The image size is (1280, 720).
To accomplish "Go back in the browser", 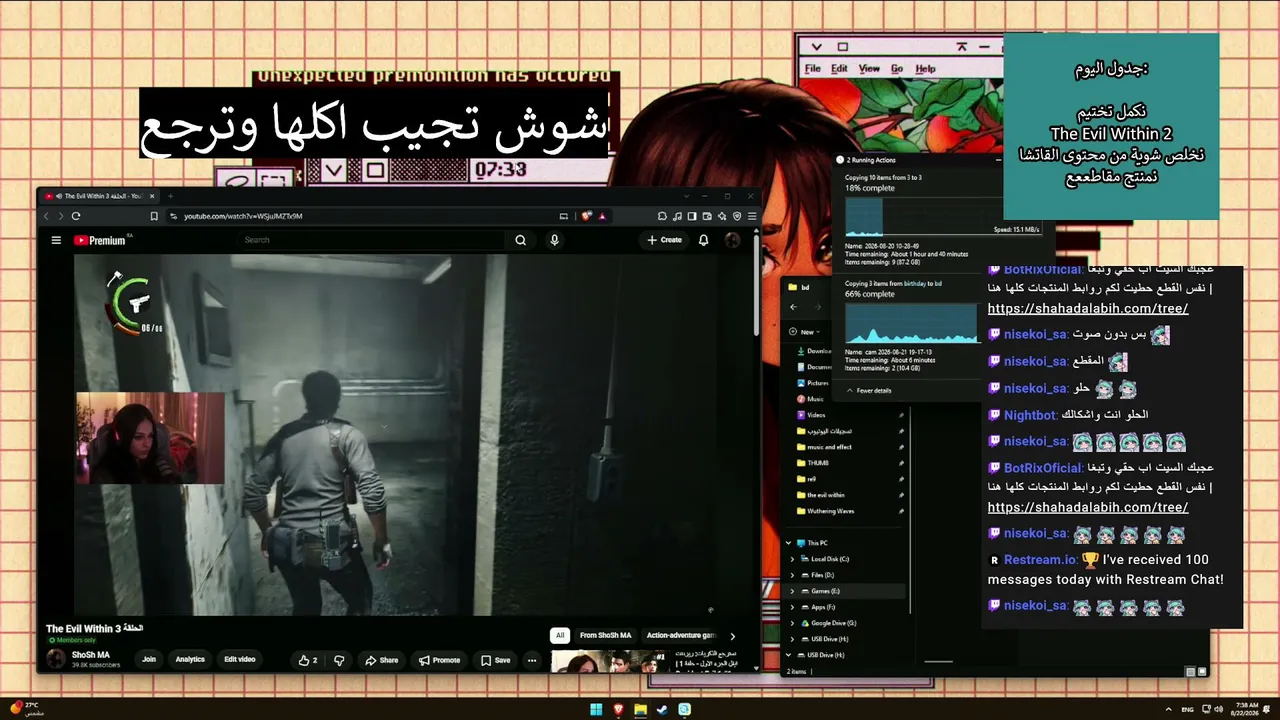I will pyautogui.click(x=46, y=216).
